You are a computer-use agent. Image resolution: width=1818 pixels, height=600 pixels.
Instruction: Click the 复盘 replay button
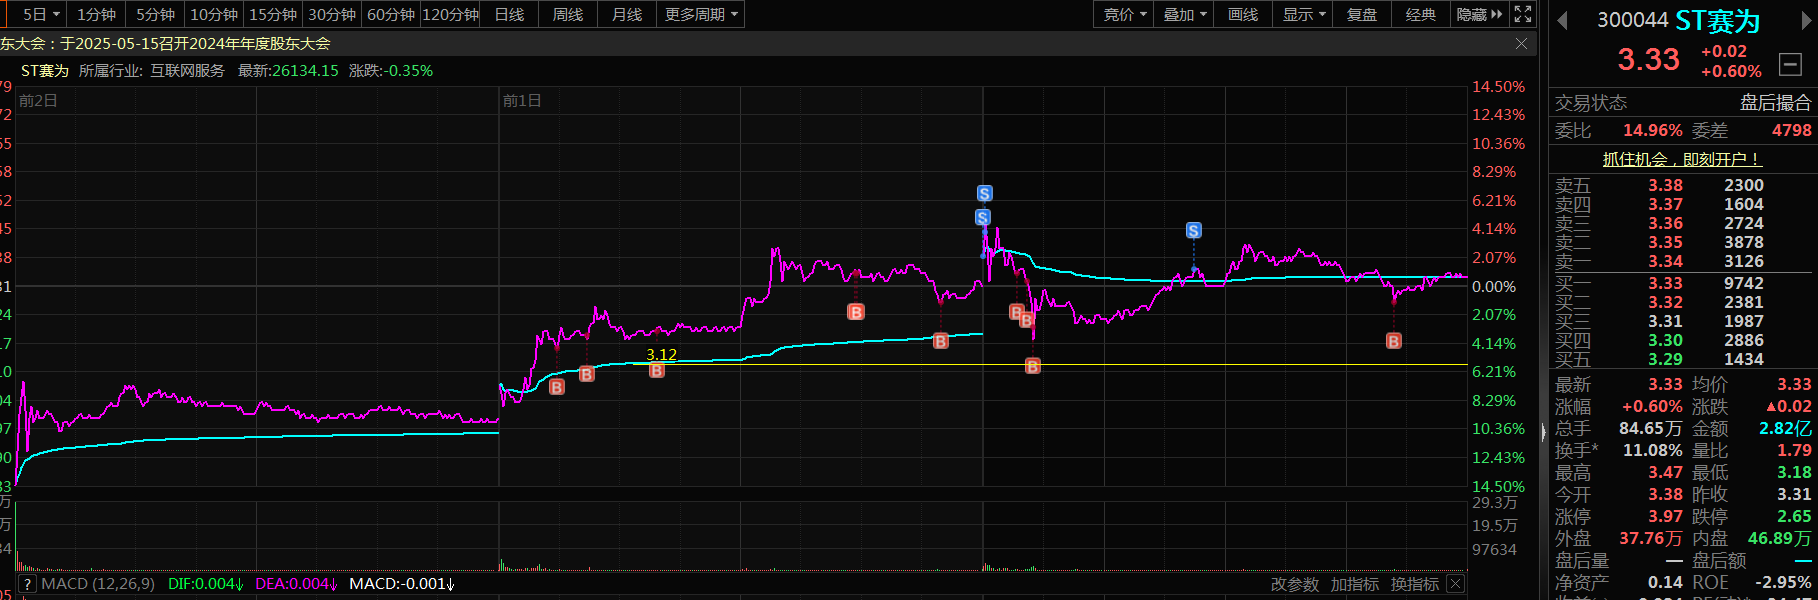[x=1362, y=14]
